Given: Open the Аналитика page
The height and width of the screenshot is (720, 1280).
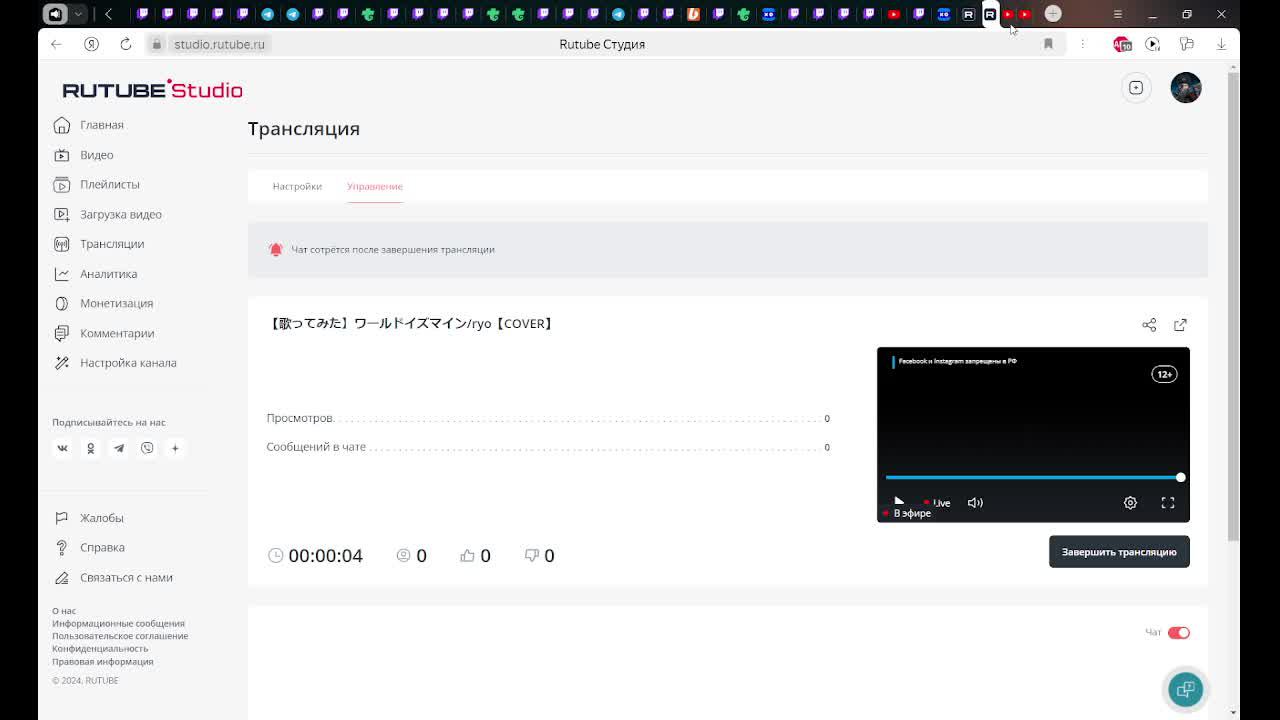Looking at the screenshot, I should [96, 274].
